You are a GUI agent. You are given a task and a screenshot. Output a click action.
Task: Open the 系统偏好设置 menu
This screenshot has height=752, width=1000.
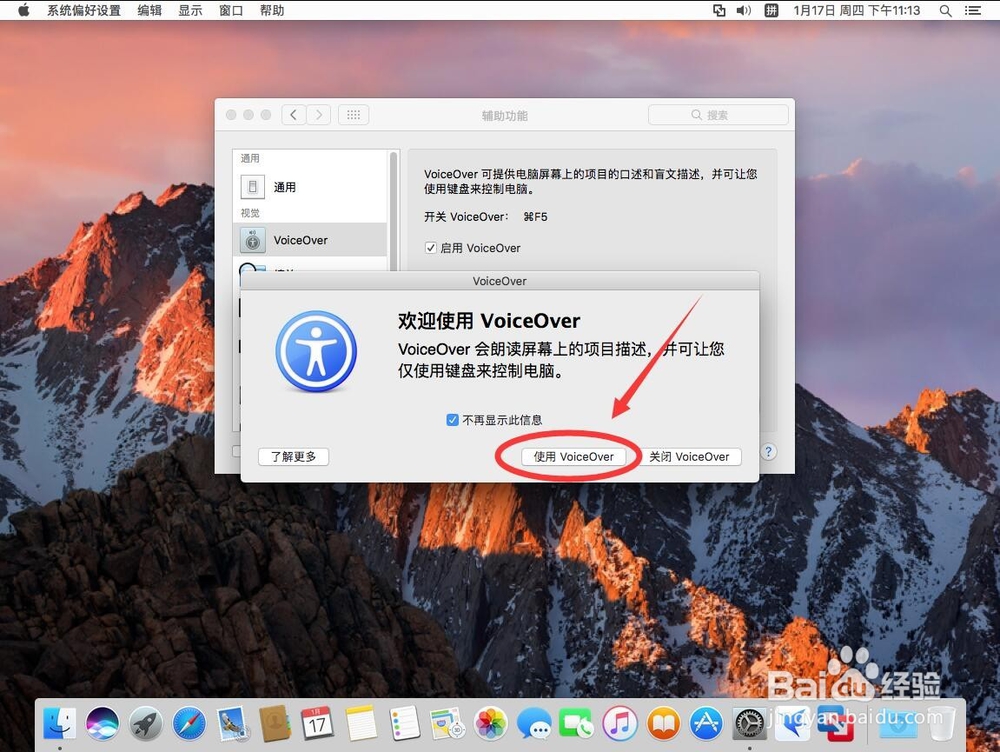pos(84,10)
